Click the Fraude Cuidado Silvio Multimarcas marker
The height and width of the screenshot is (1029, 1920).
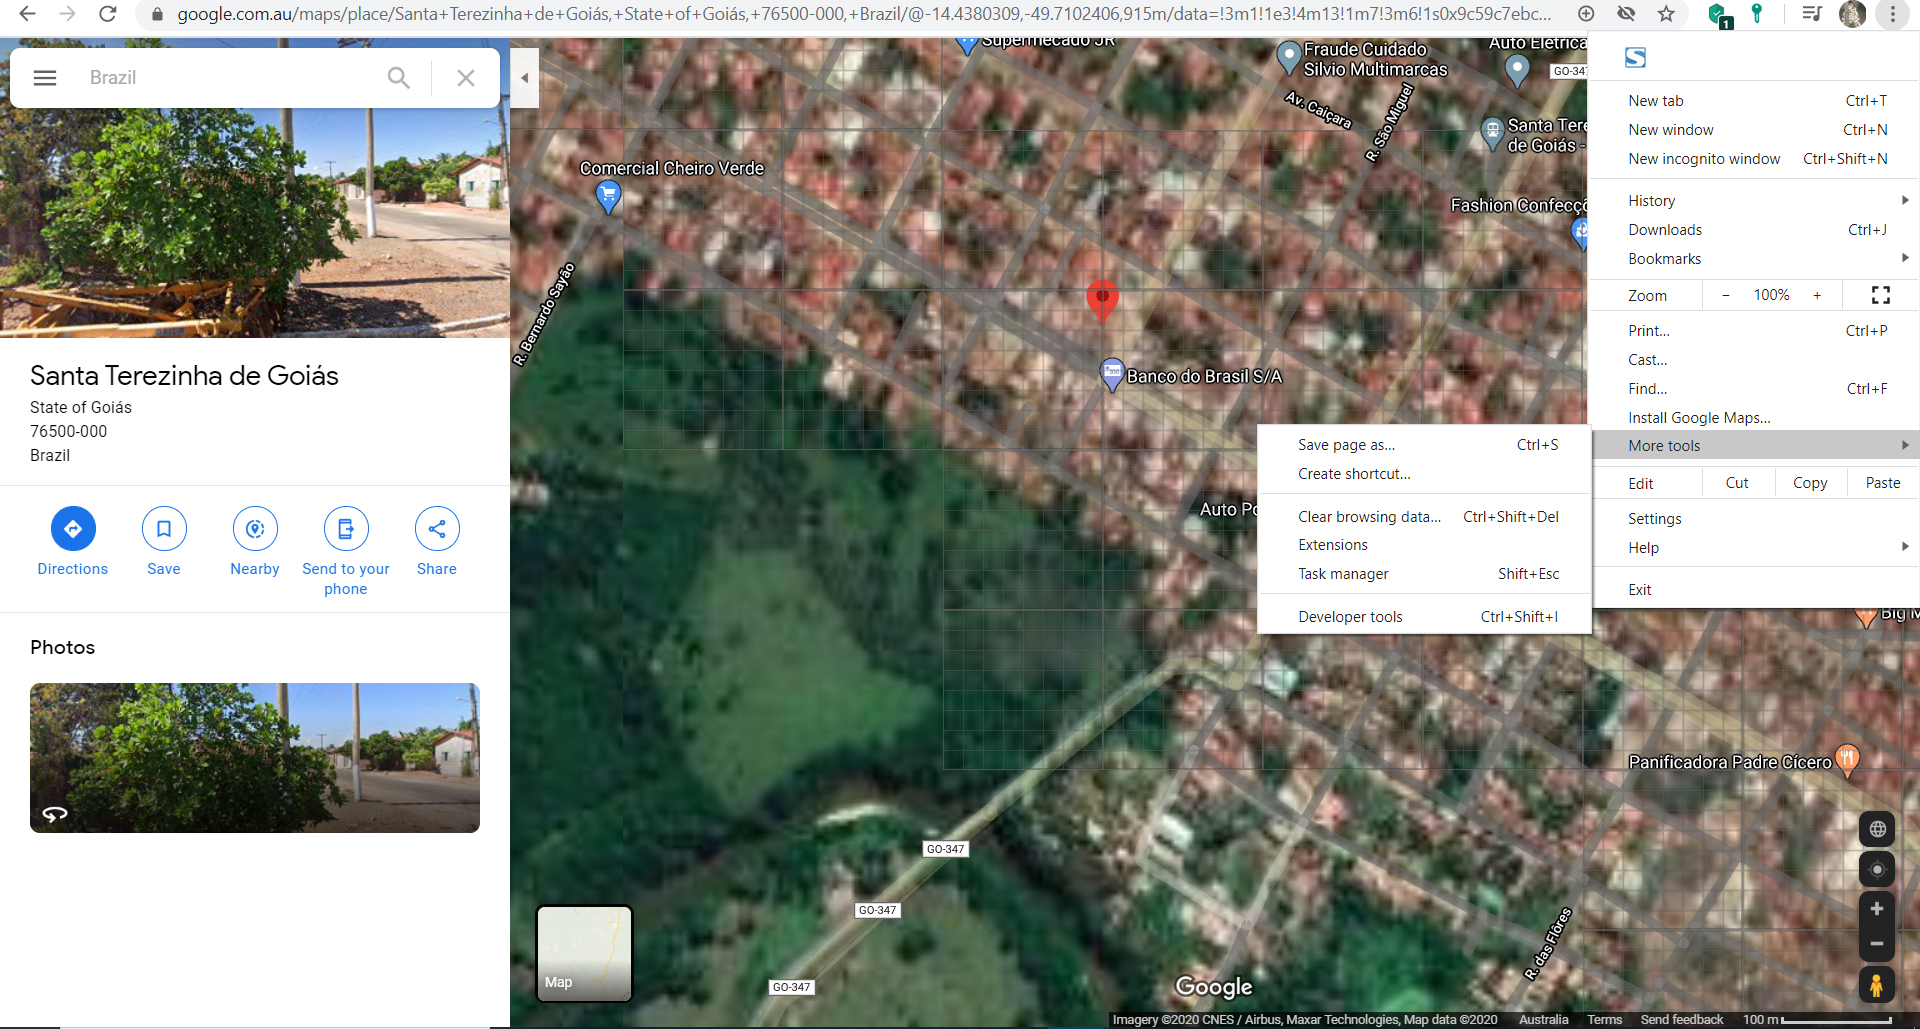click(1289, 58)
